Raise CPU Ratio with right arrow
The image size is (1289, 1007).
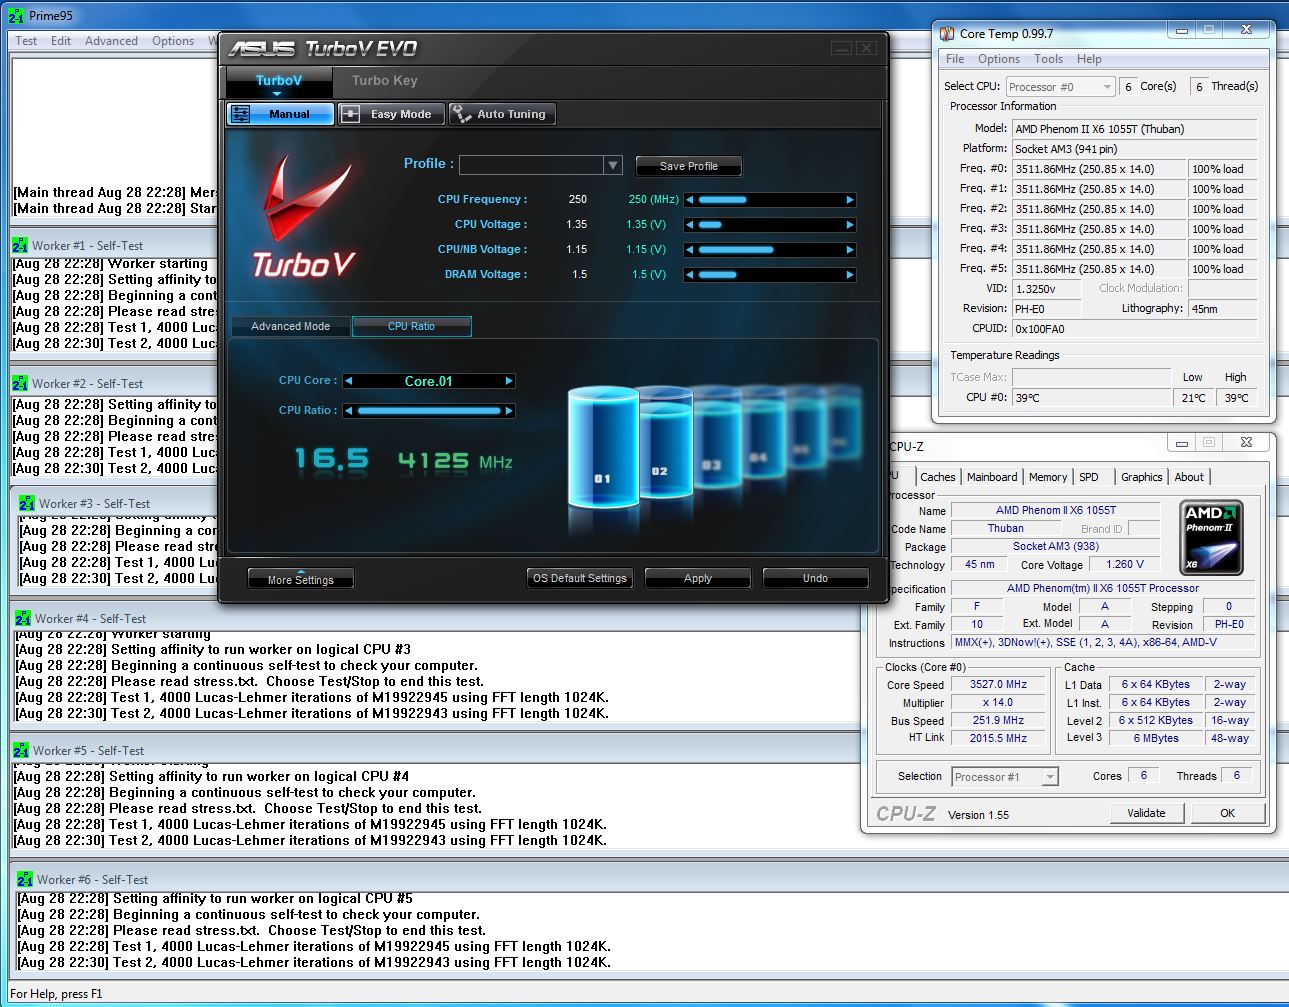pyautogui.click(x=509, y=411)
